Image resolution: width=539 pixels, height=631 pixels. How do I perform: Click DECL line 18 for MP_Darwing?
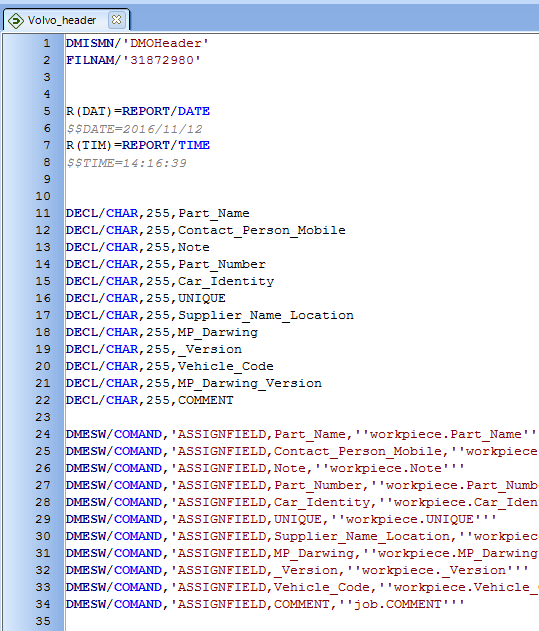(x=162, y=332)
